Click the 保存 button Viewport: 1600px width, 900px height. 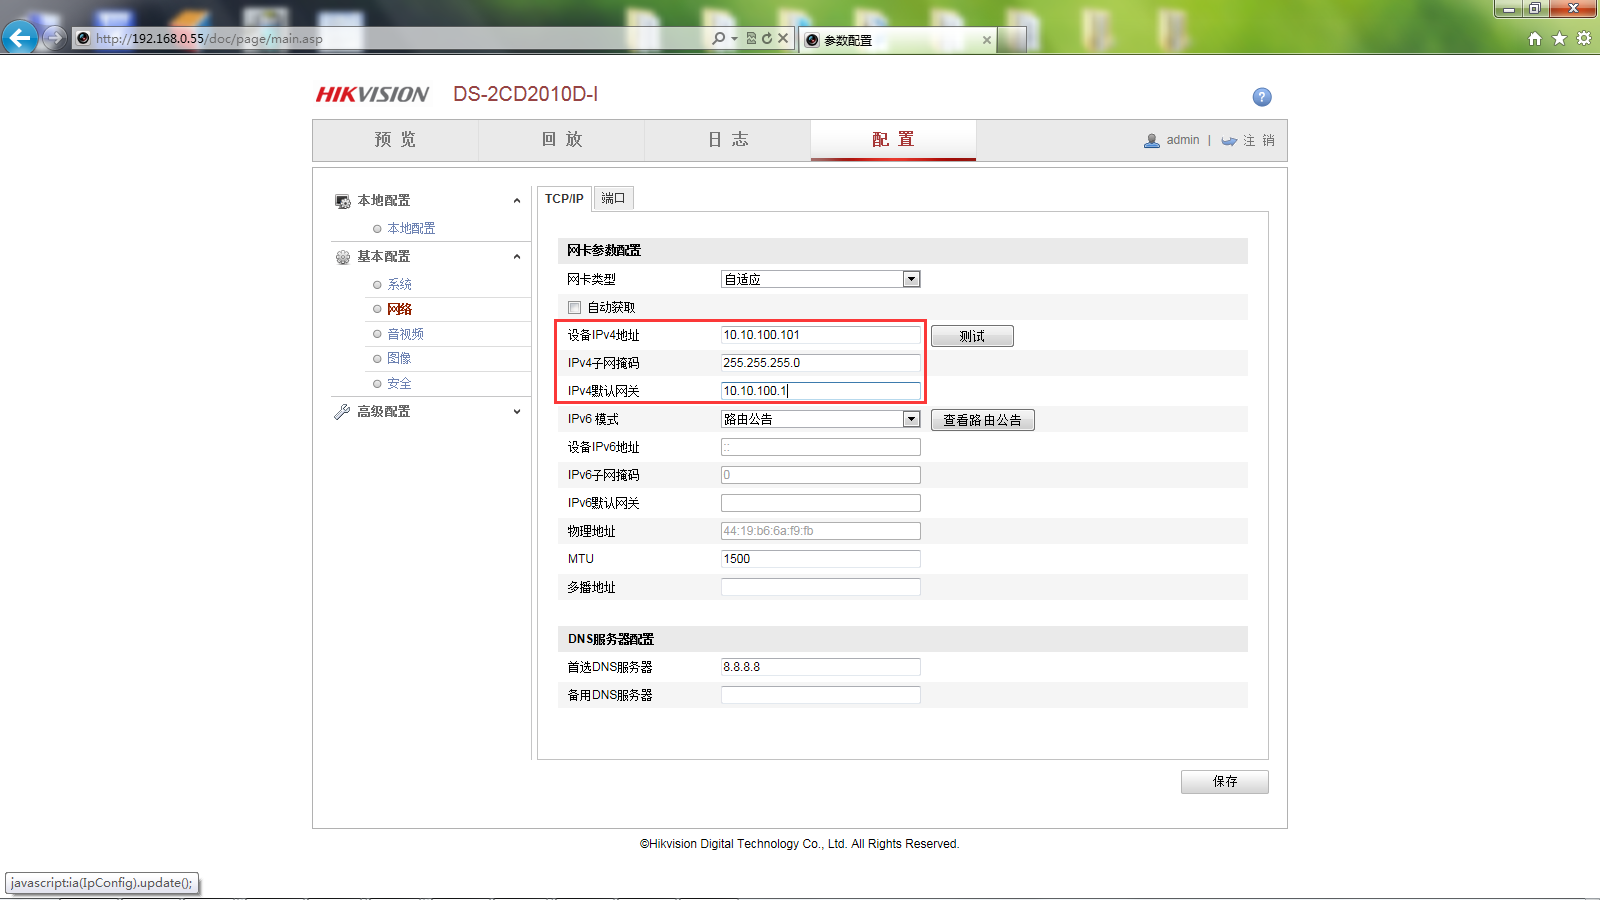click(x=1224, y=782)
